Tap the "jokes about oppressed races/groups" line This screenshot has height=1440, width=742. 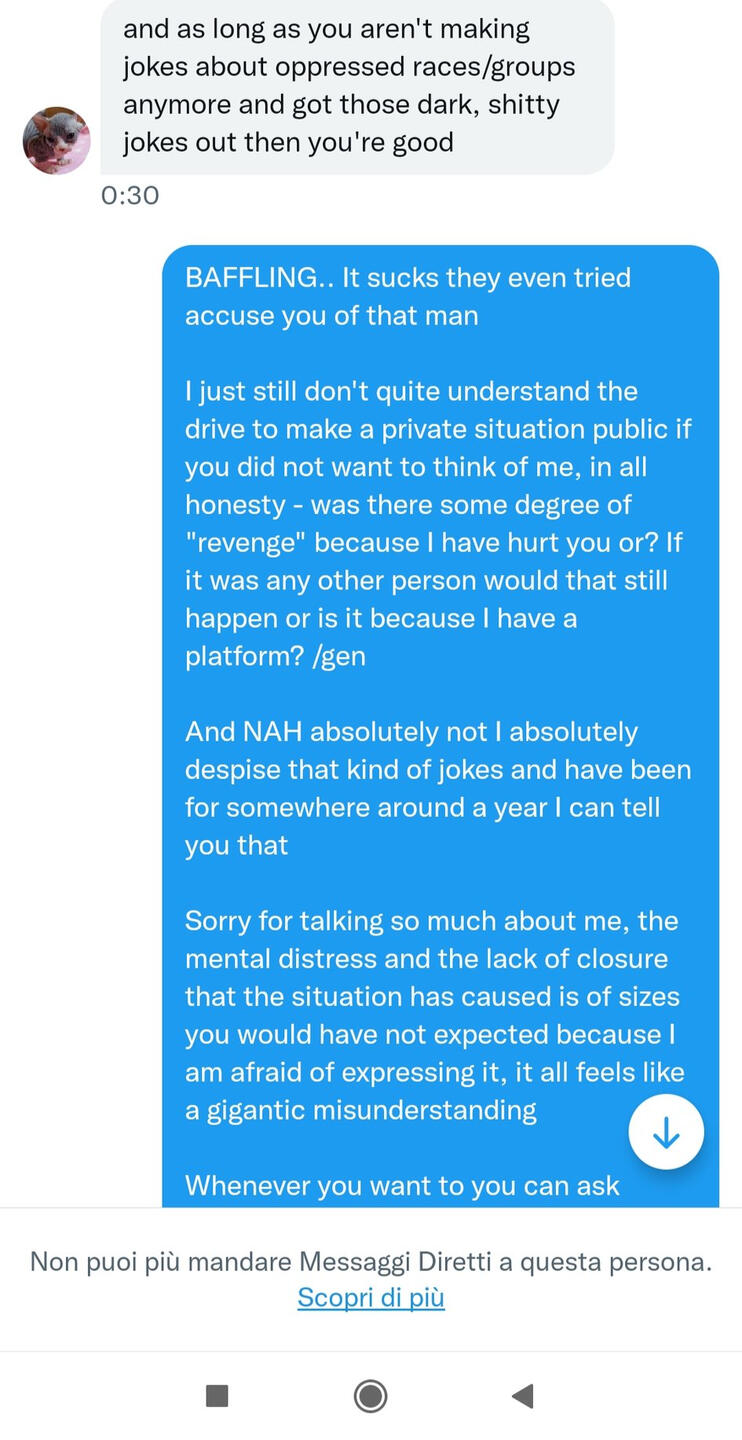click(x=349, y=67)
